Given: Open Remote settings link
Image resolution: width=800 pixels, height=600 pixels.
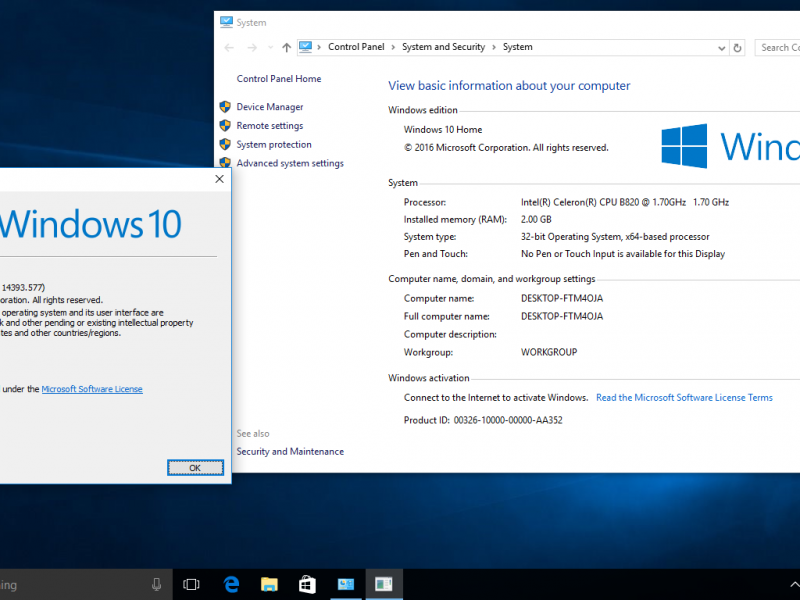Looking at the screenshot, I should tap(269, 126).
